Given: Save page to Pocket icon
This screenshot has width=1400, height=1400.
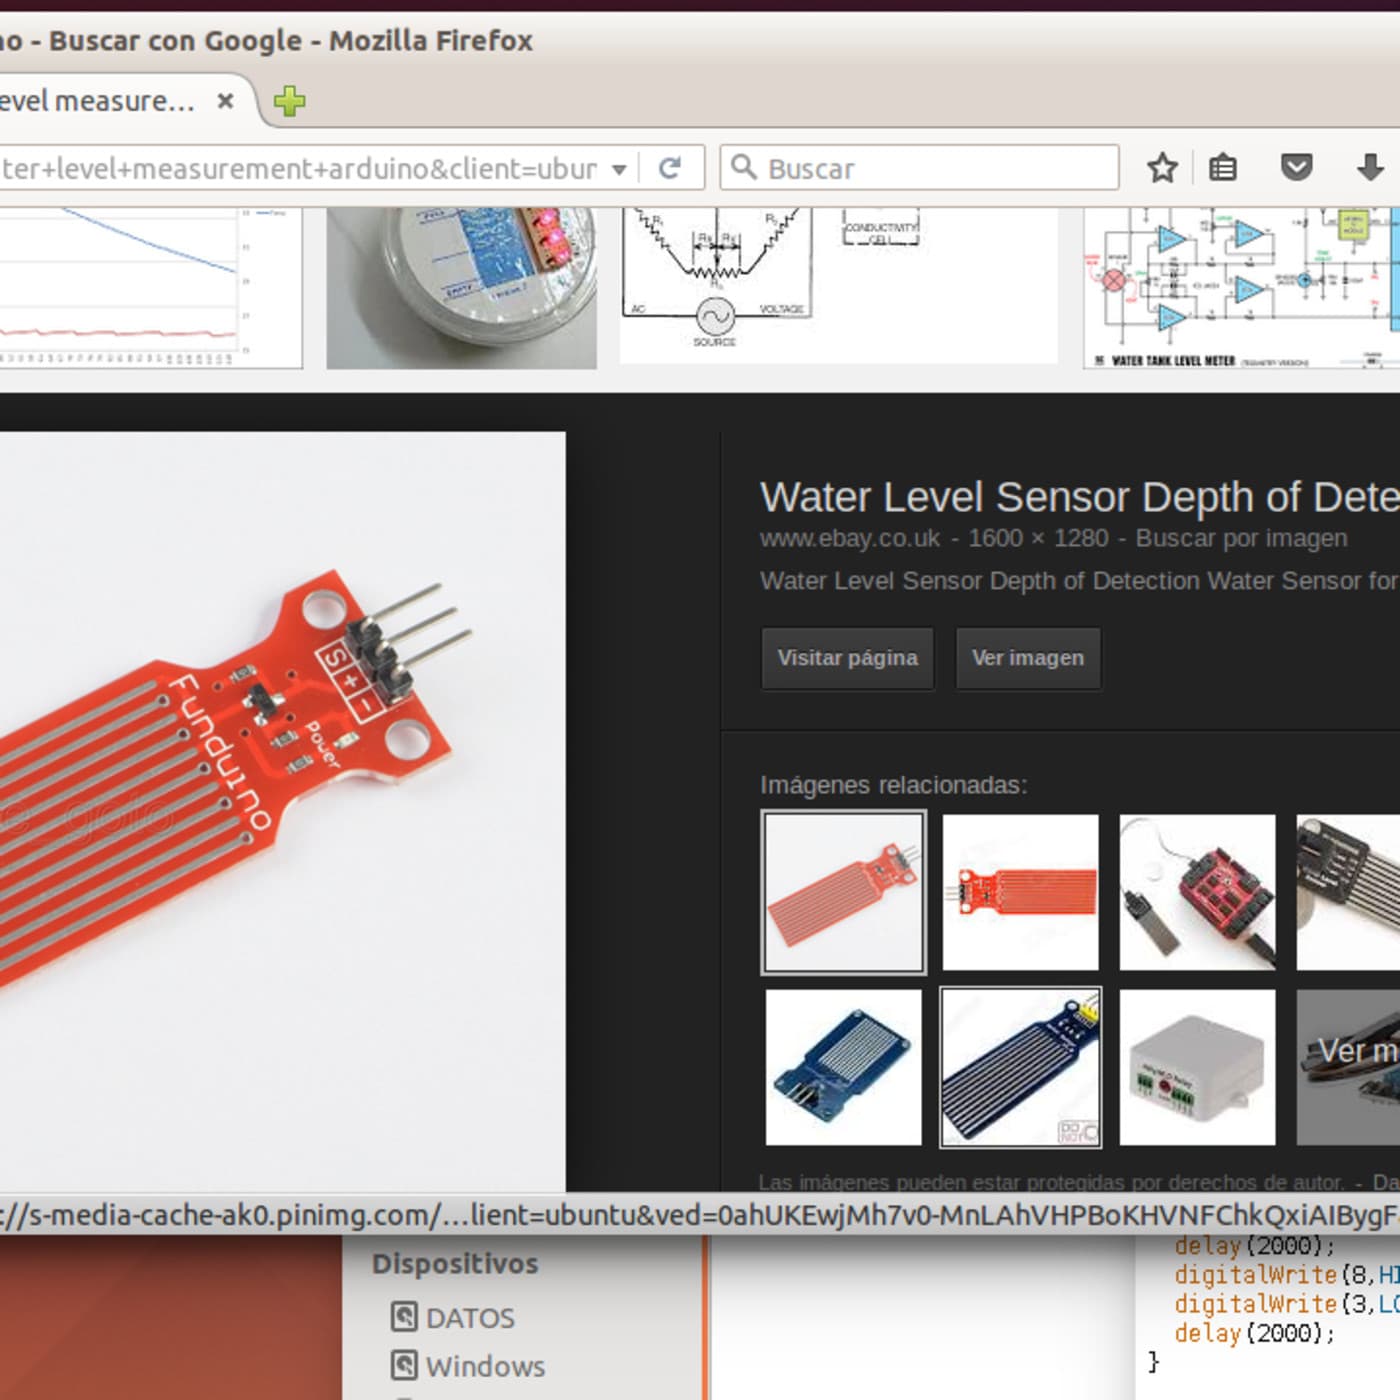Looking at the screenshot, I should click(1296, 167).
